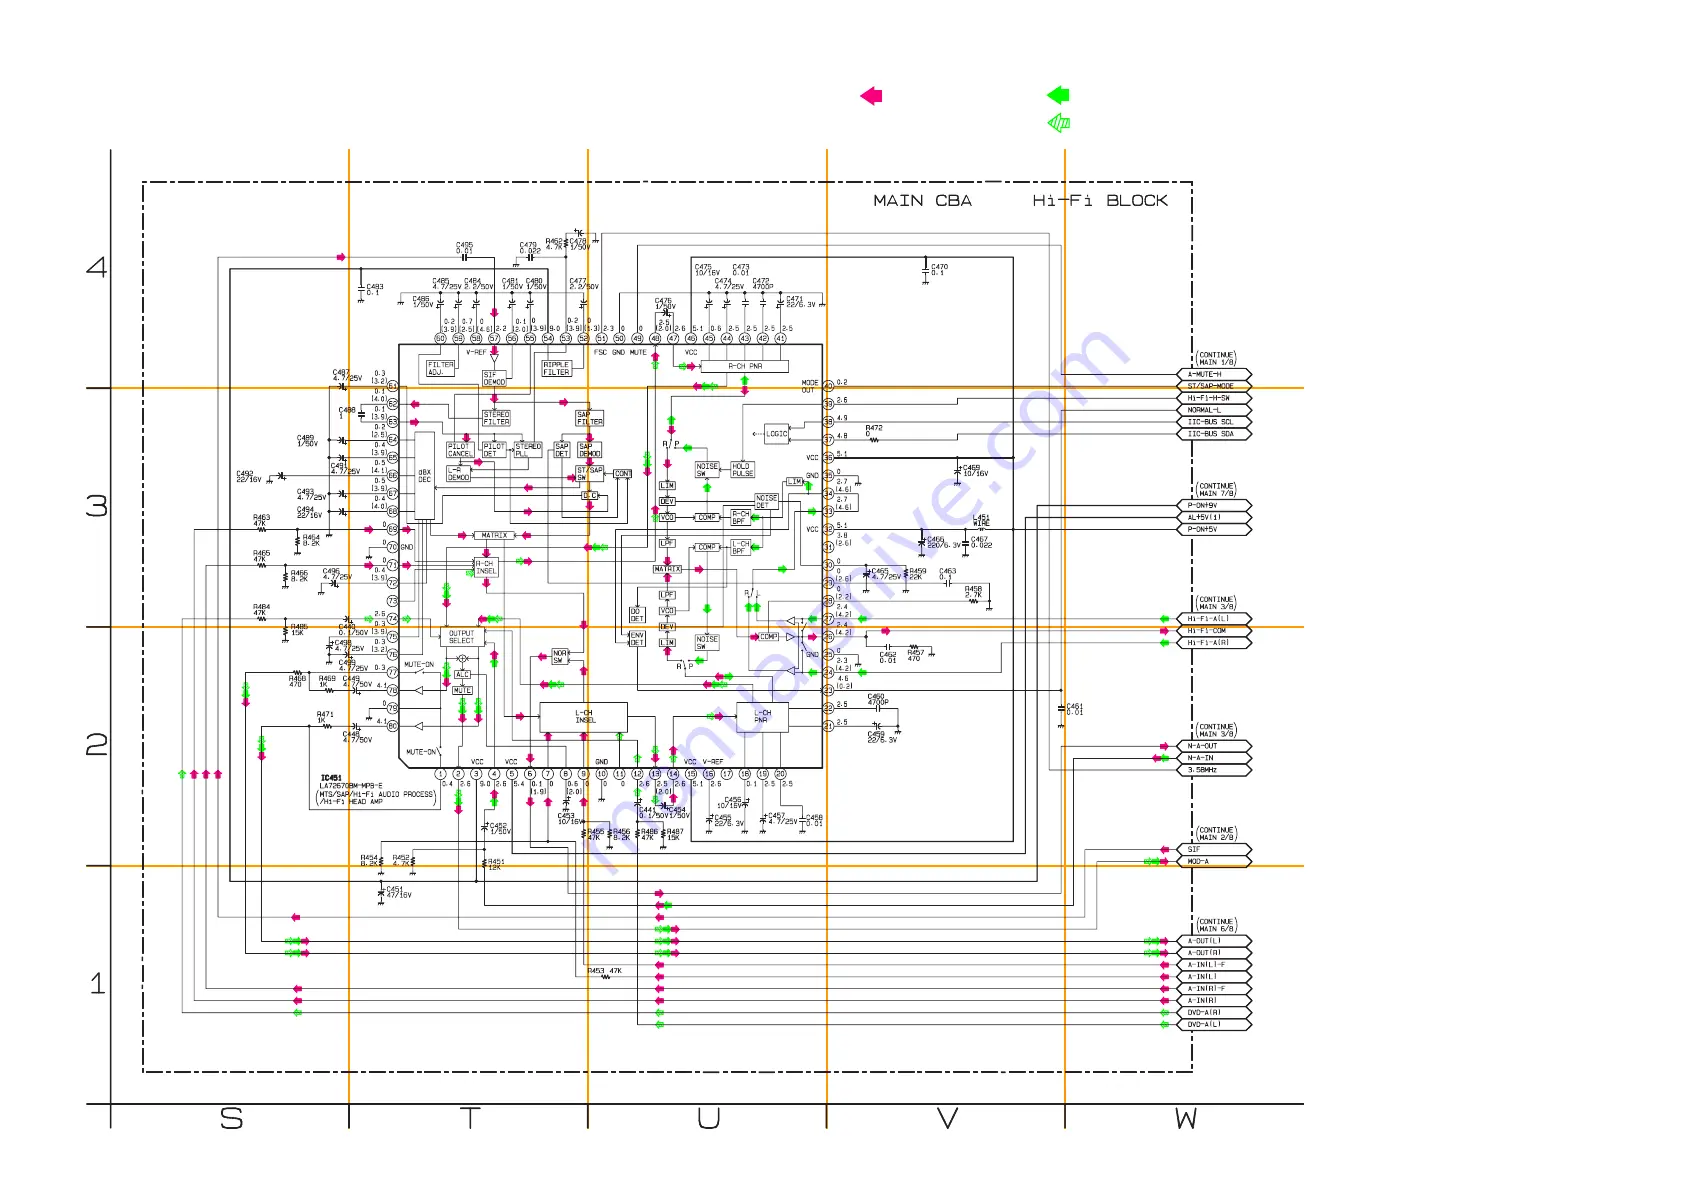Click the pink legend arrow above the schematic
Screen dimensions: 1701x1191
click(871, 96)
